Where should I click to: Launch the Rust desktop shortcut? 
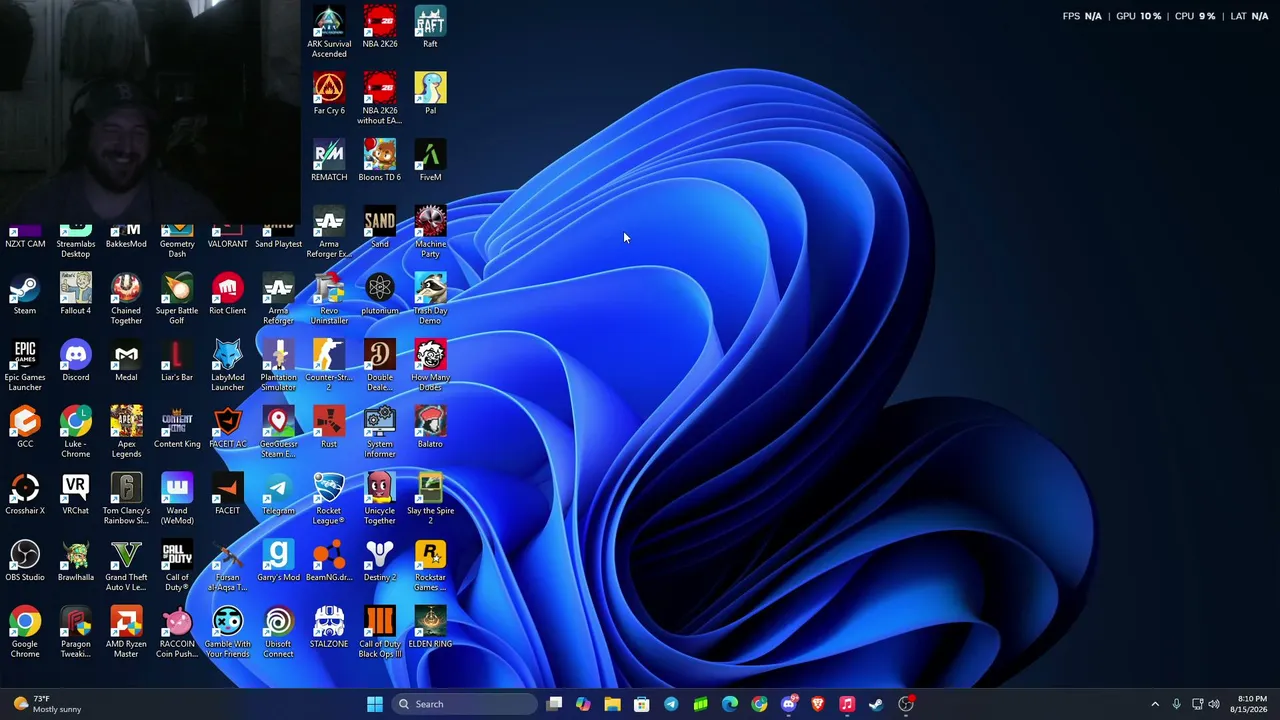tap(329, 426)
